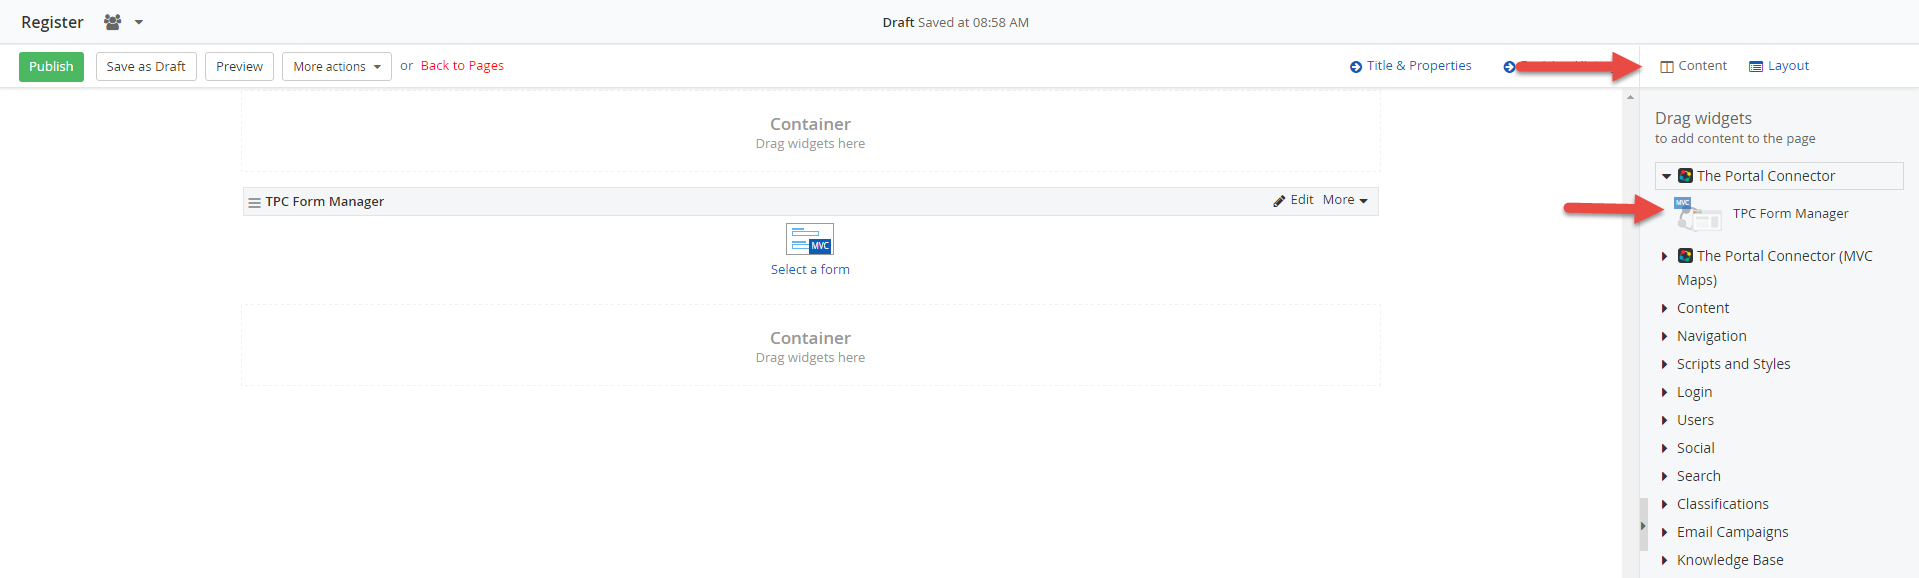1919x578 pixels.
Task: Open Title & Properties
Action: [x=1419, y=66]
